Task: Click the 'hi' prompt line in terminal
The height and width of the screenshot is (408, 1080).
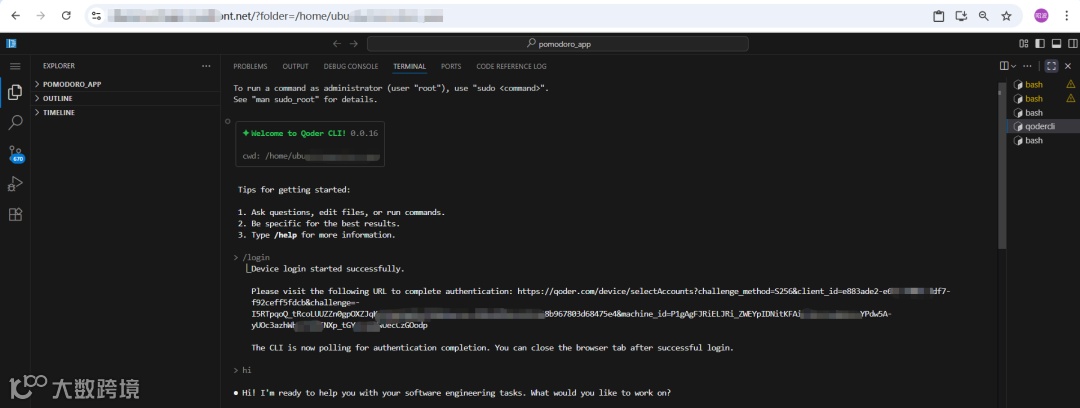Action: (x=242, y=370)
